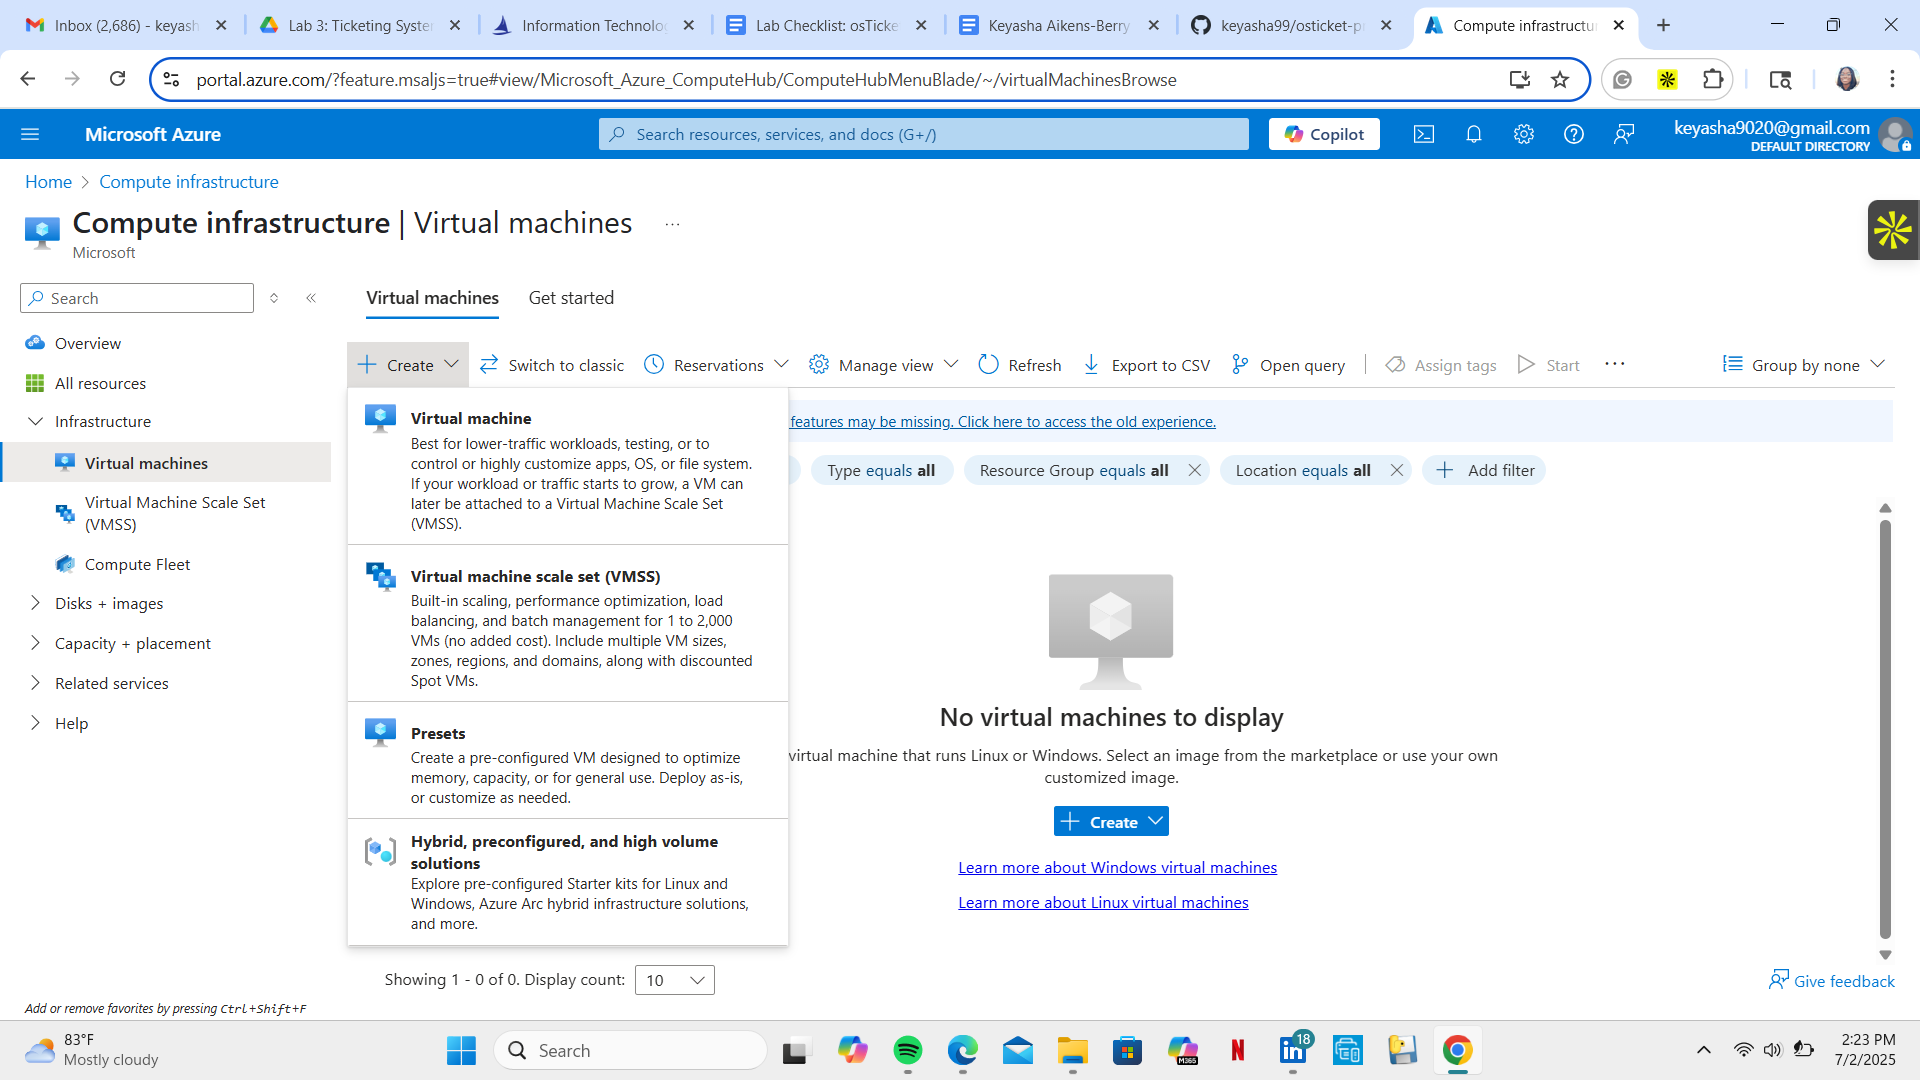Open the Create dropdown in toolbar
This screenshot has width=1920, height=1080.
coord(408,365)
